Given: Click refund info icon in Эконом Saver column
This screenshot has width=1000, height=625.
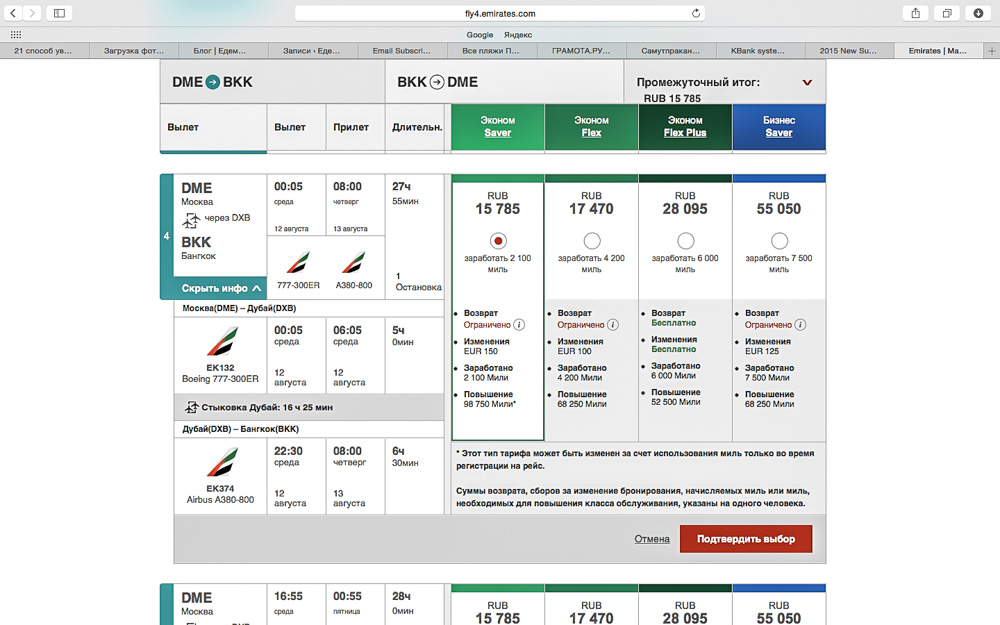Looking at the screenshot, I should [x=520, y=325].
